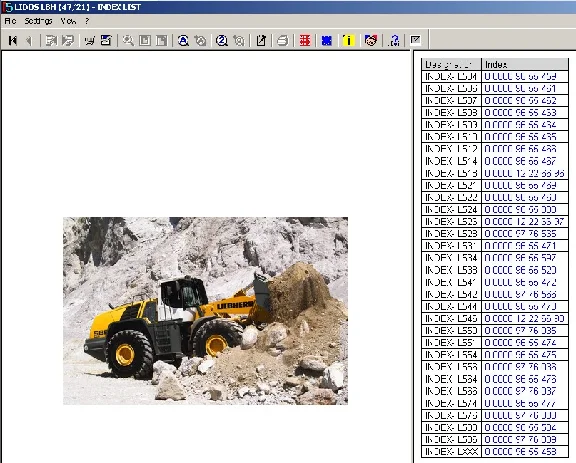Viewport: 576px width, 463px height.
Task: Click the colorful face icon in toolbar
Action: [x=371, y=40]
